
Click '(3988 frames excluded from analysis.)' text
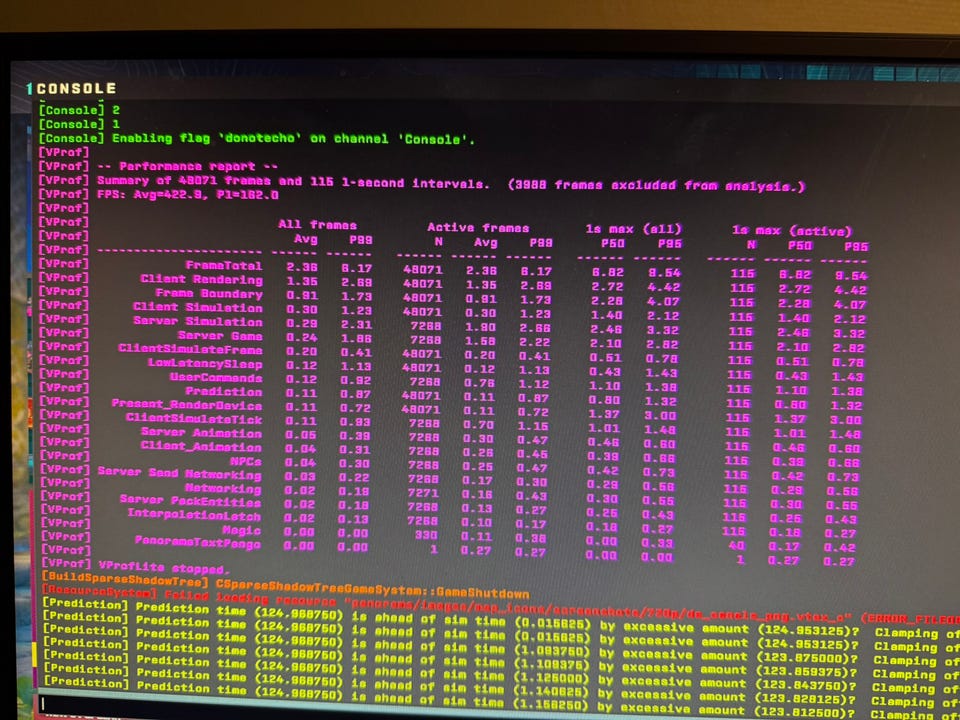[656, 185]
